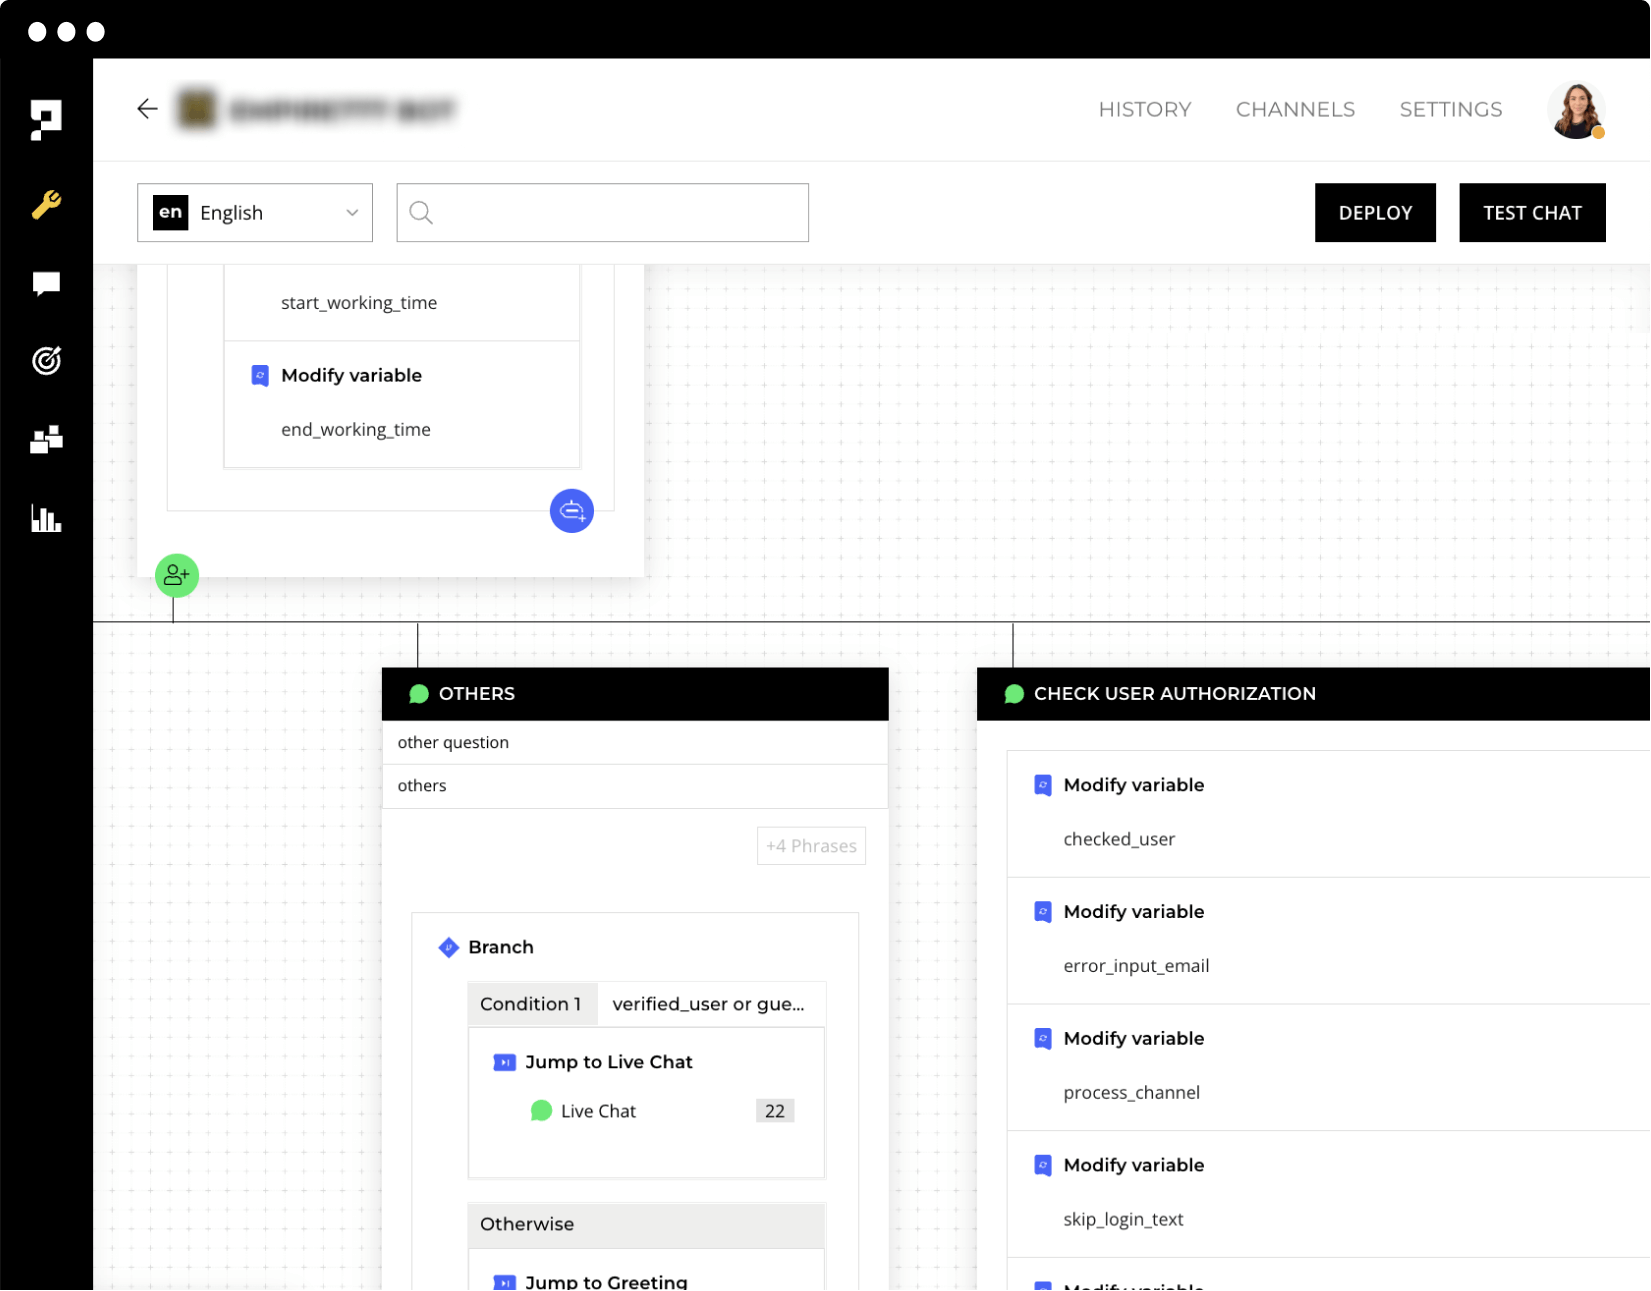Switch to the HISTORY tab
Screen dimensions: 1651x1291
click(x=1144, y=110)
